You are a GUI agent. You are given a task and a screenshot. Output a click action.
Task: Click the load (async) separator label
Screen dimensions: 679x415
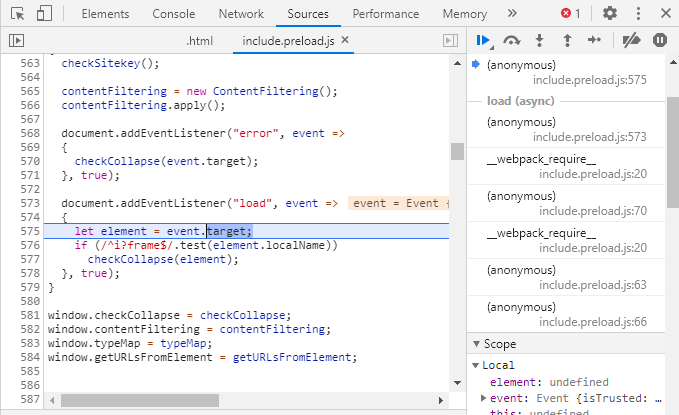(x=521, y=101)
